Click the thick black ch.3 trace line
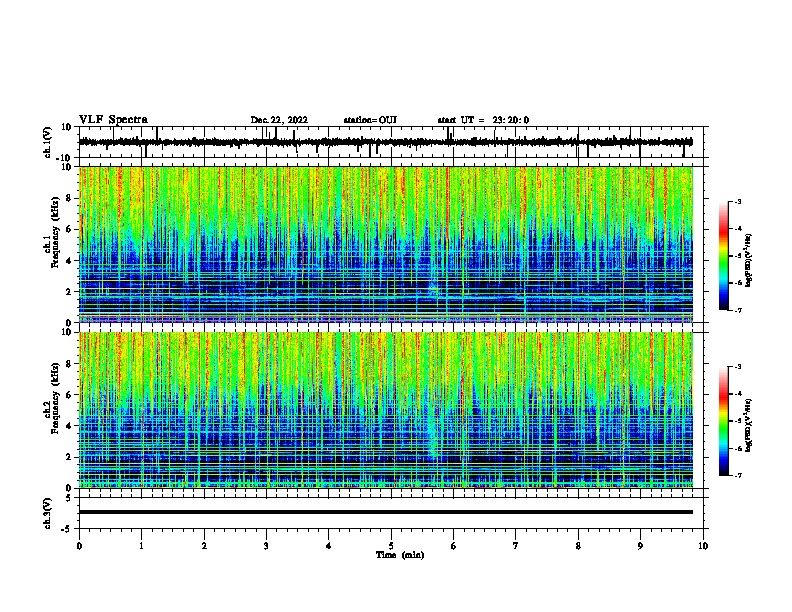This screenshot has height=612, width=792. coord(386,512)
